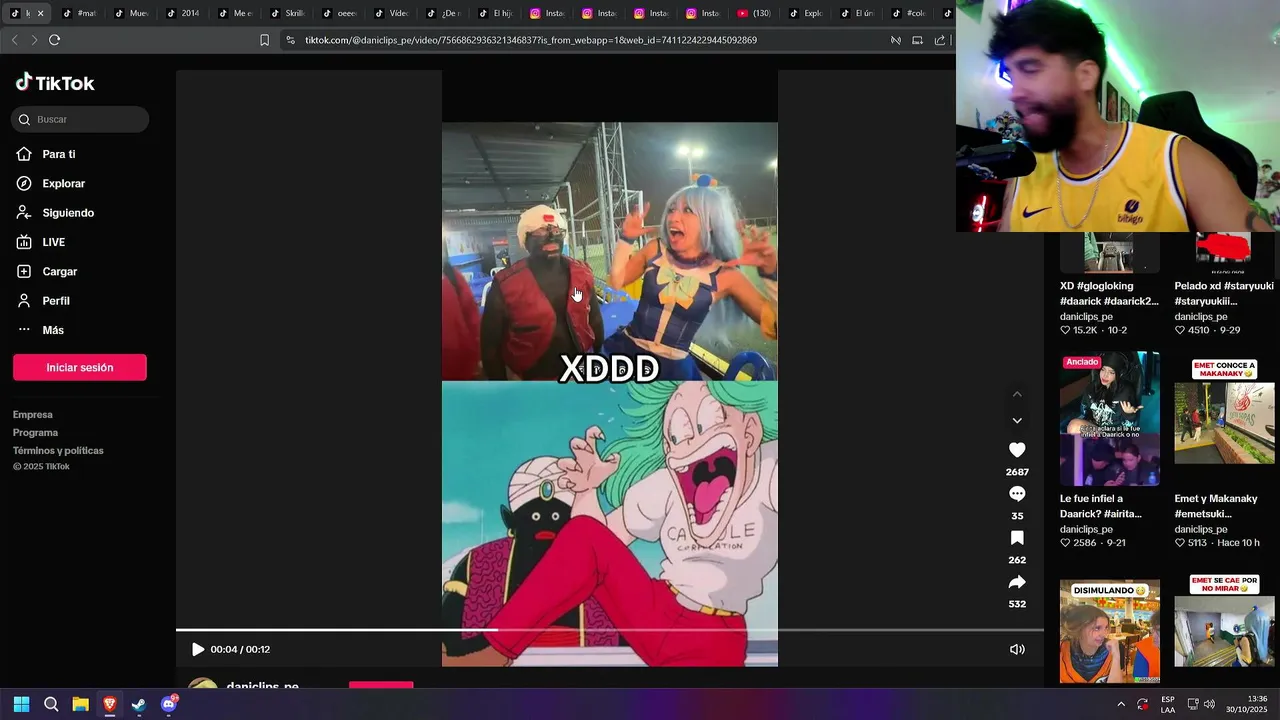Switch to the El hijo tab
Viewport: 1280px width, 720px height.
[496, 13]
